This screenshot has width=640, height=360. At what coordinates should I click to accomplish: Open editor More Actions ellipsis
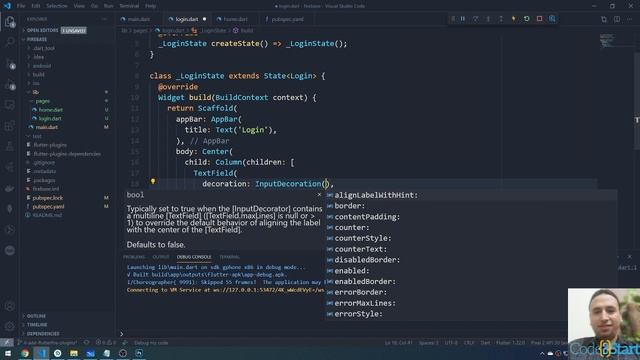(630, 19)
